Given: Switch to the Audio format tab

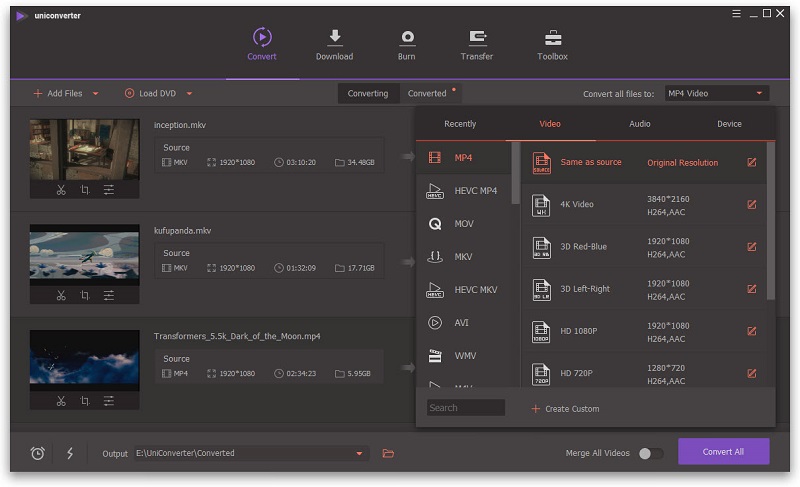Looking at the screenshot, I should [x=640, y=124].
